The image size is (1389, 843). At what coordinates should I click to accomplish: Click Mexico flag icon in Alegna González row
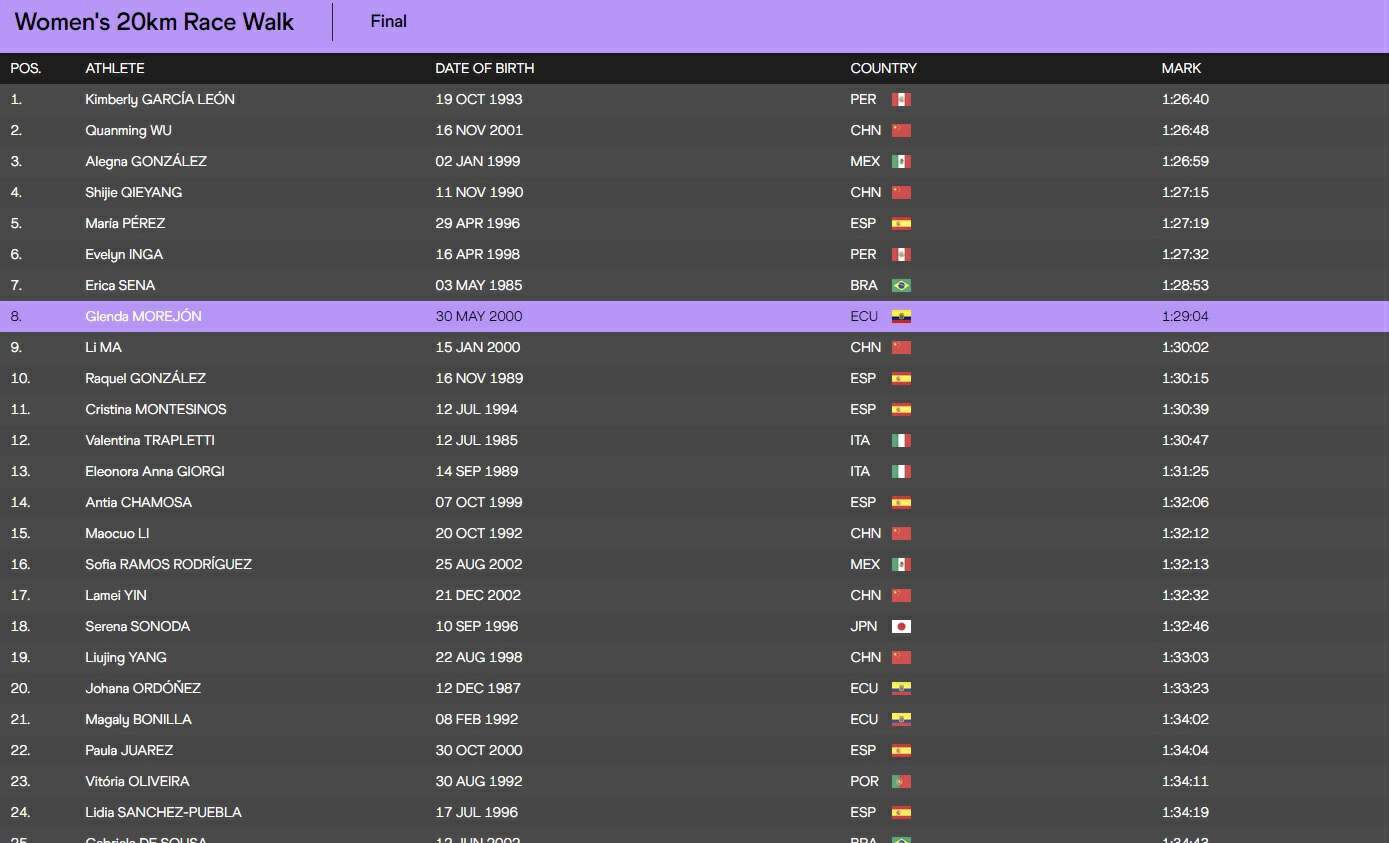[901, 162]
